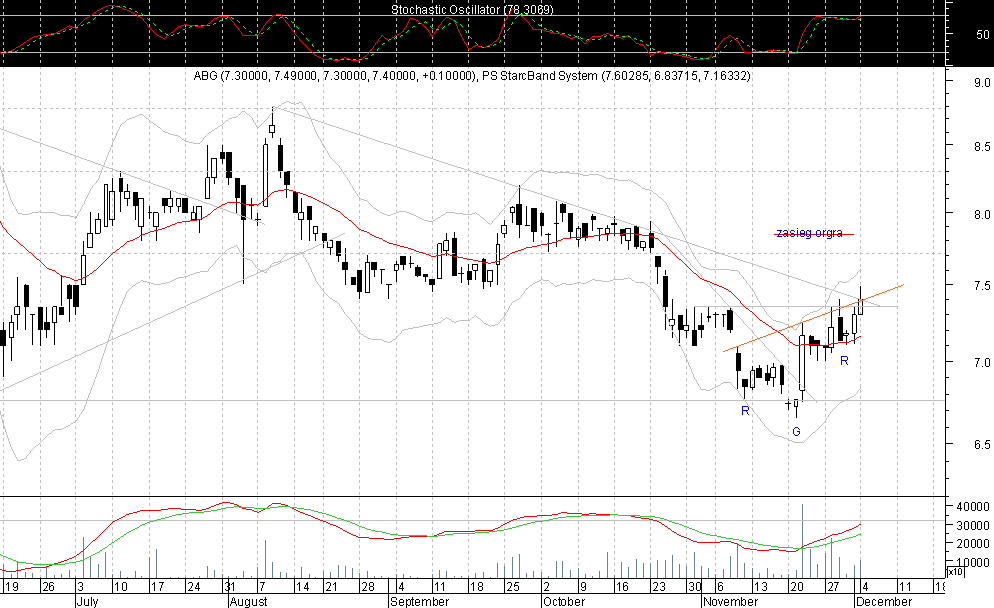Click the 7.5 price axis label
Viewport: 994px width, 608px height.
coord(982,285)
